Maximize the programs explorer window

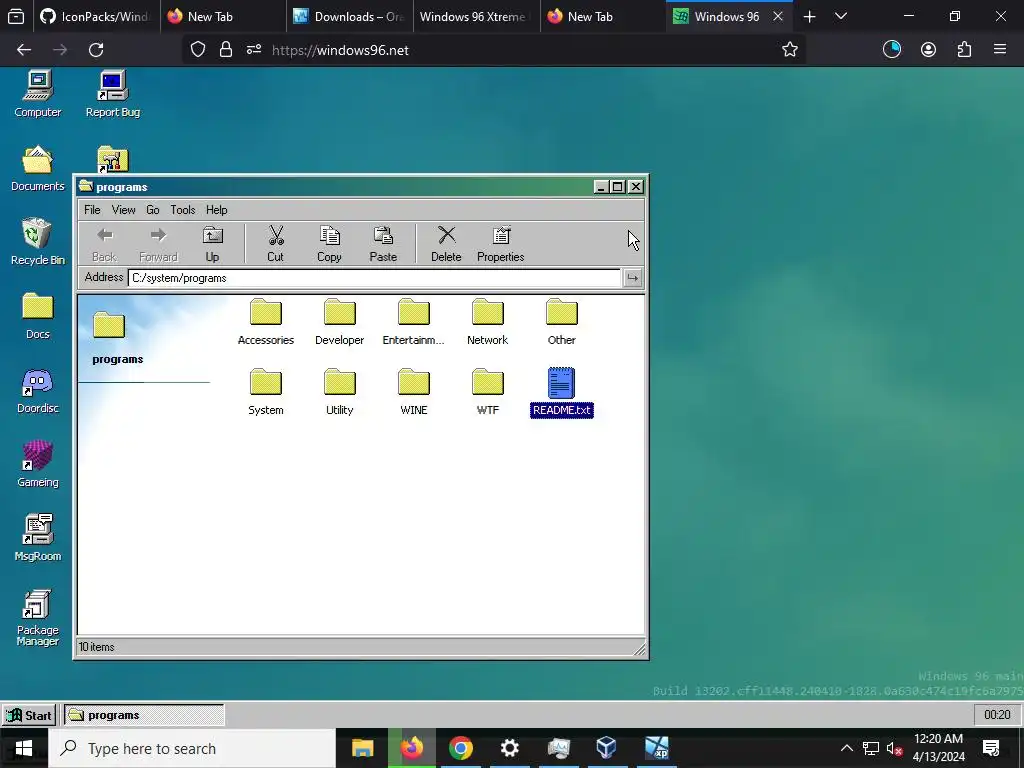618,187
